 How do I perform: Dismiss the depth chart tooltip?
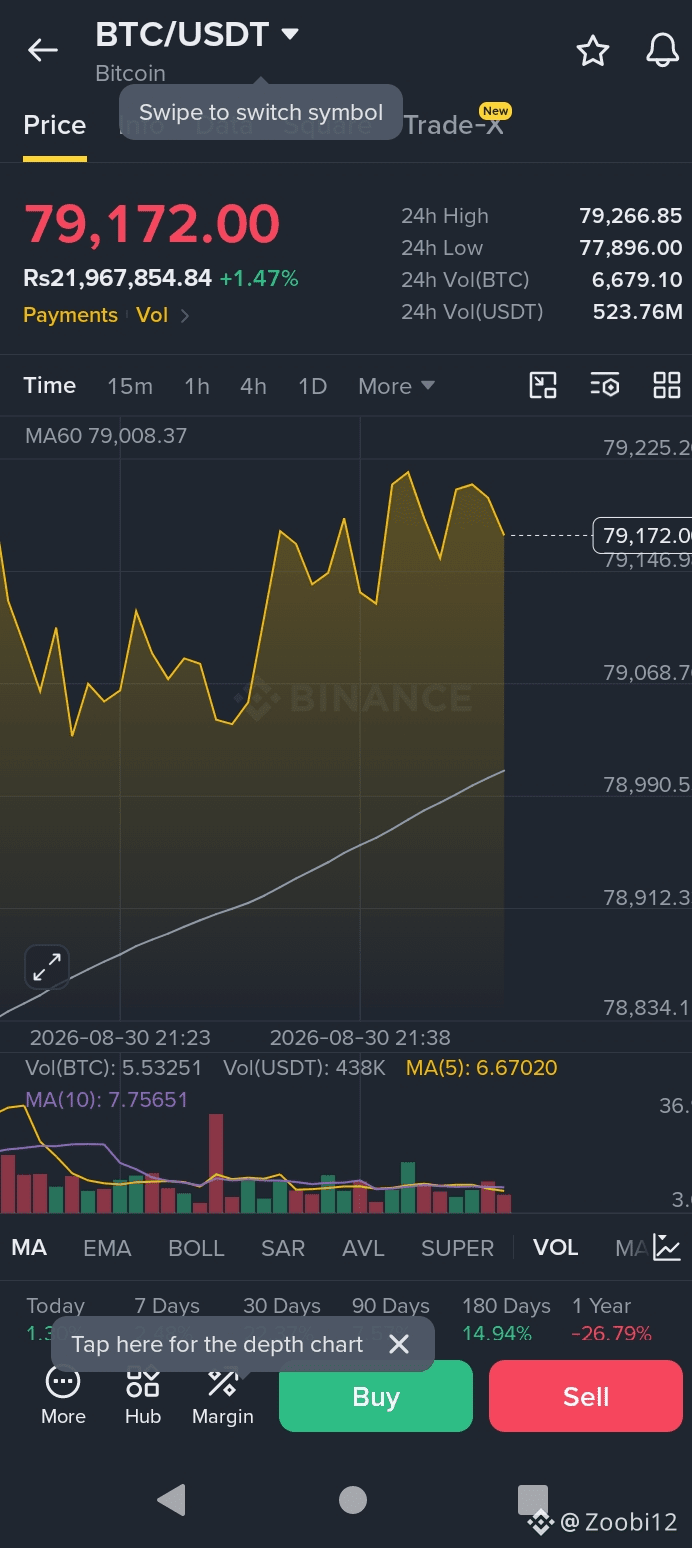(x=399, y=1344)
